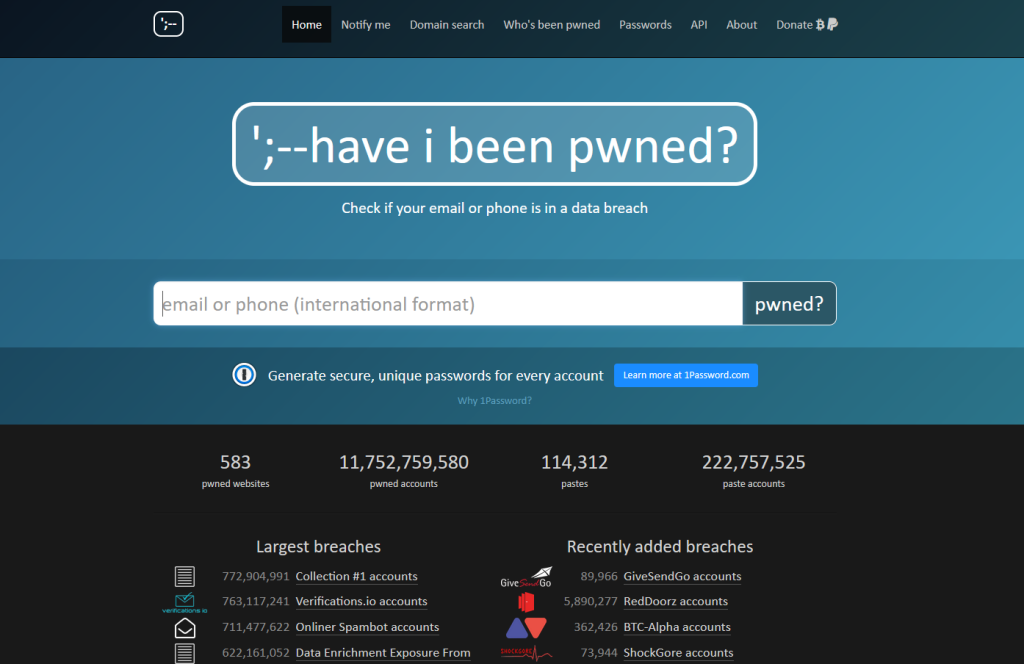
Task: Click the Onliner Spambot open envelope icon
Action: click(x=185, y=627)
